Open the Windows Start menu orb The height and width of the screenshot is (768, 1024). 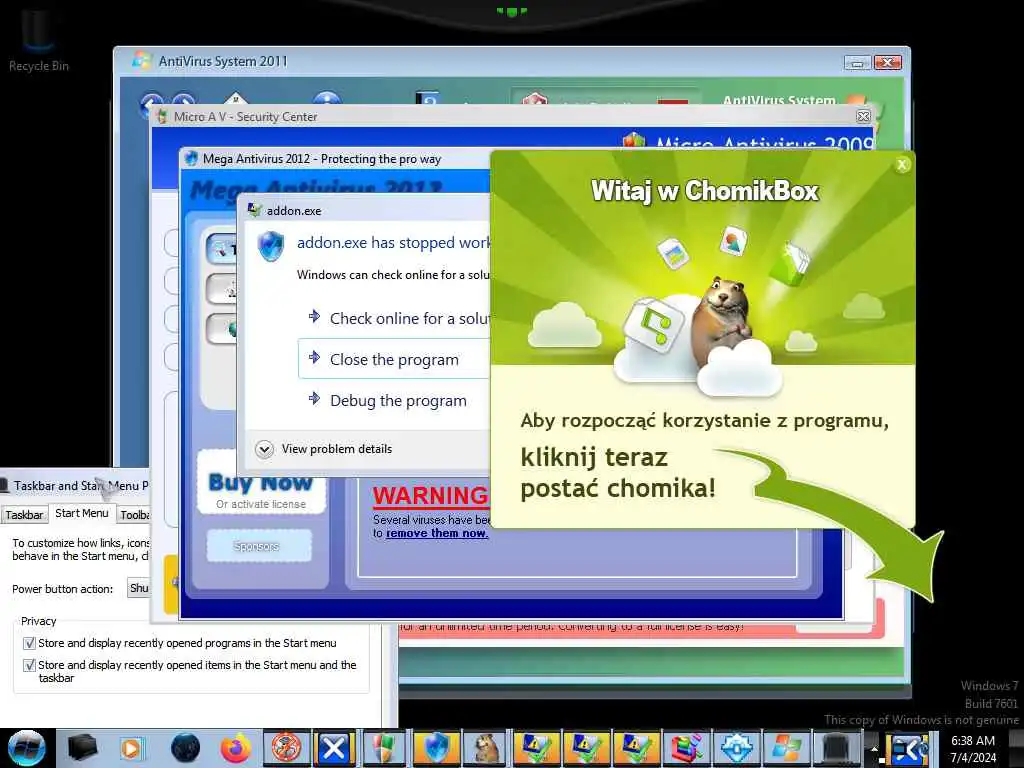[x=27, y=748]
